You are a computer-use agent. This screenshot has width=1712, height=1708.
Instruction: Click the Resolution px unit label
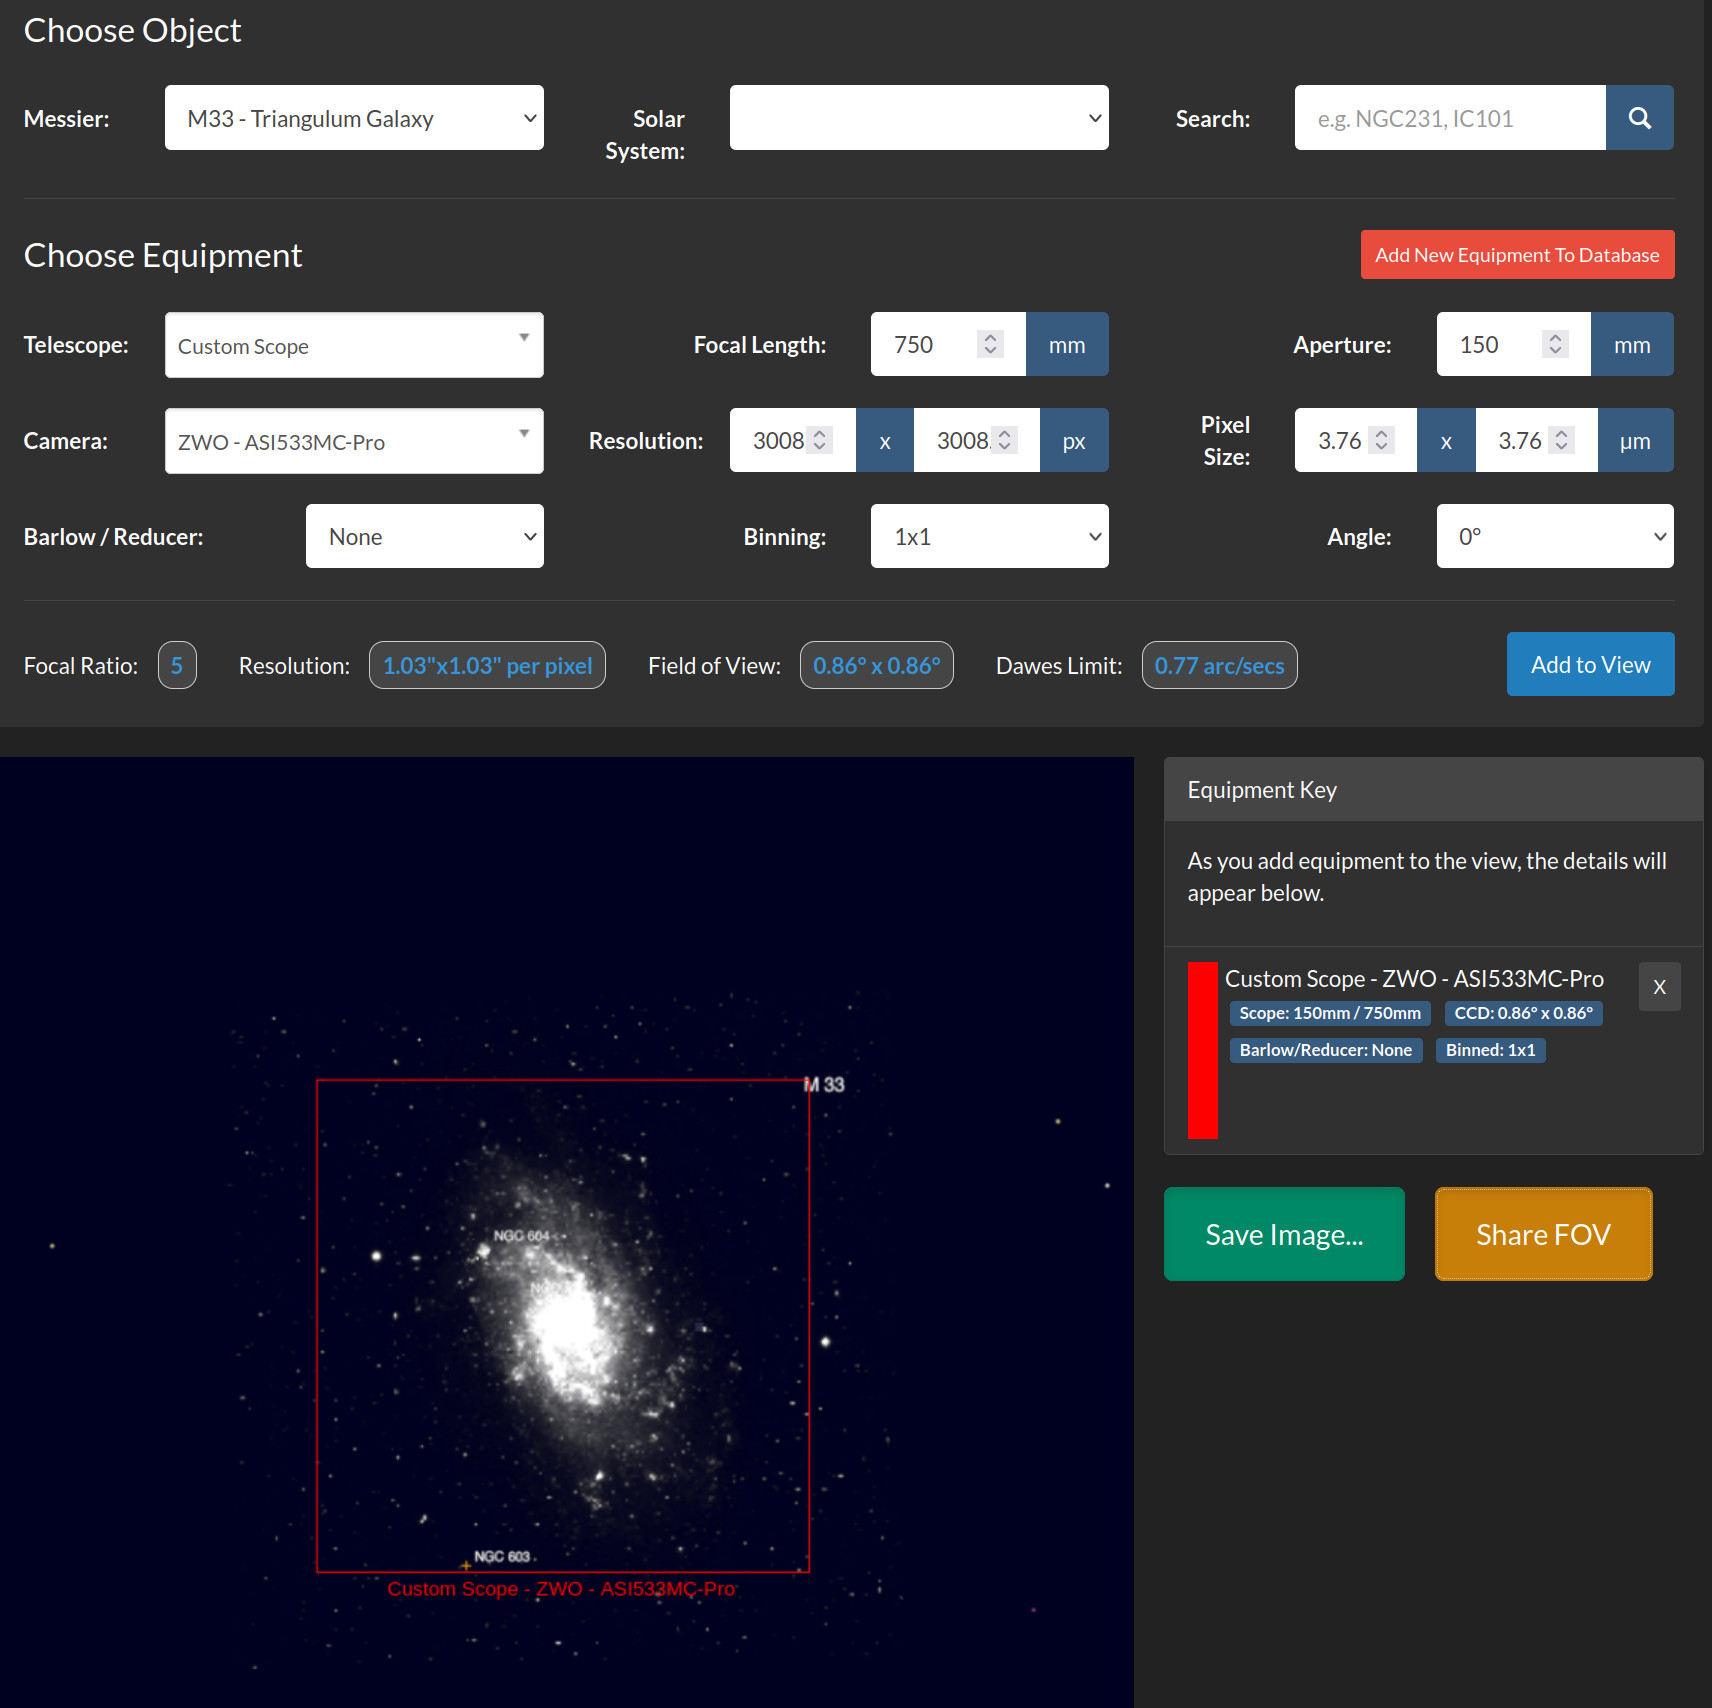[1074, 440]
